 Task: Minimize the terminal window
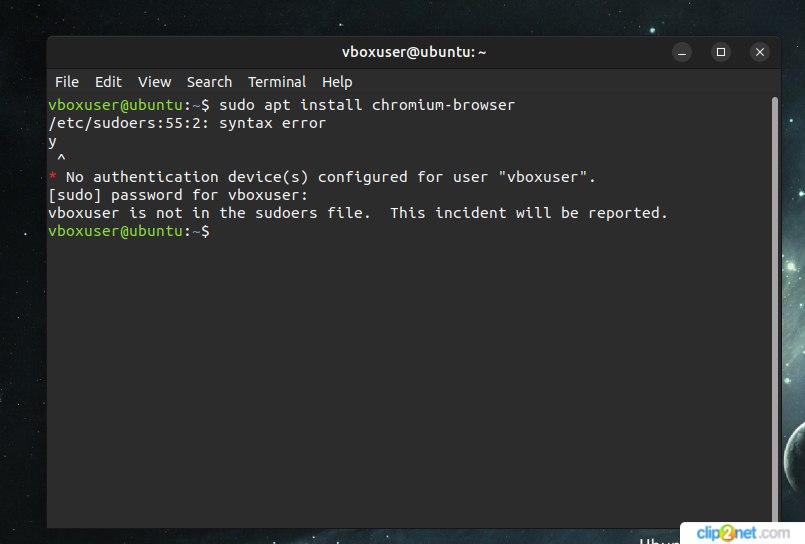682,52
